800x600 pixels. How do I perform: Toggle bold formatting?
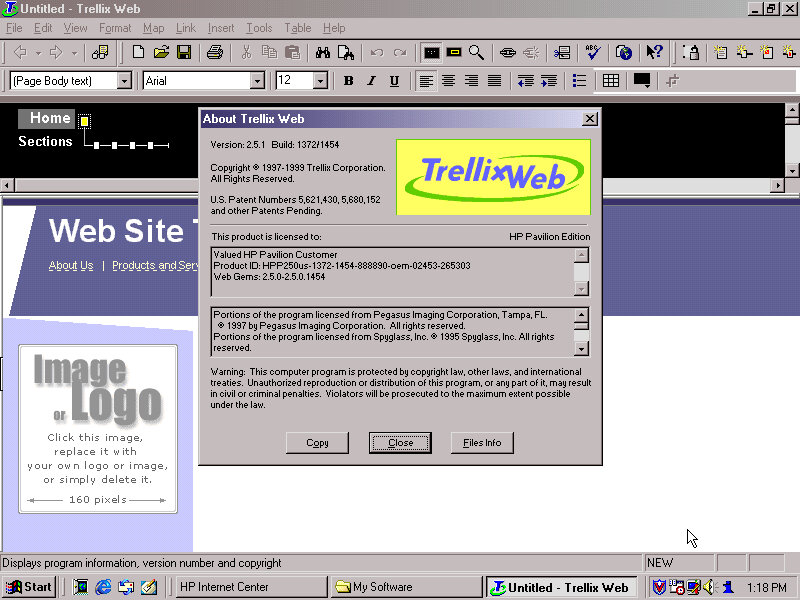click(x=348, y=81)
